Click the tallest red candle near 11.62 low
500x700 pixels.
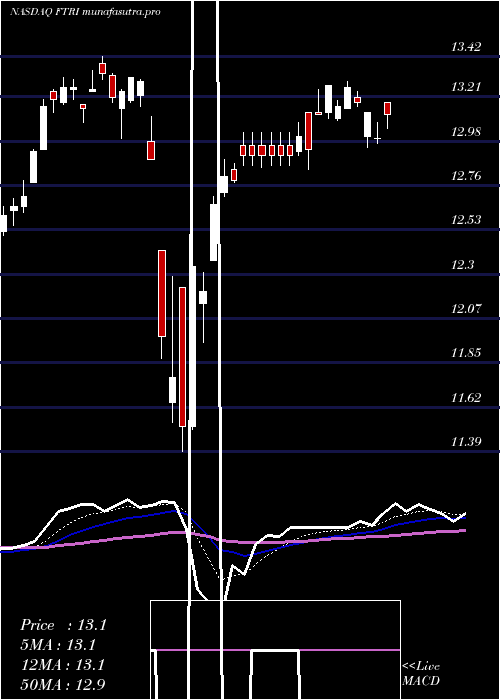click(x=182, y=357)
